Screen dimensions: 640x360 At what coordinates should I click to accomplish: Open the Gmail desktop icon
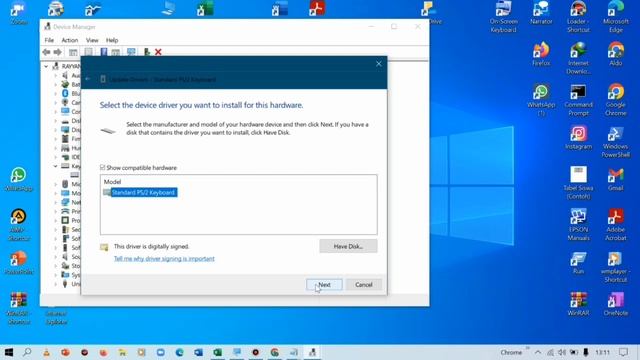point(616,179)
